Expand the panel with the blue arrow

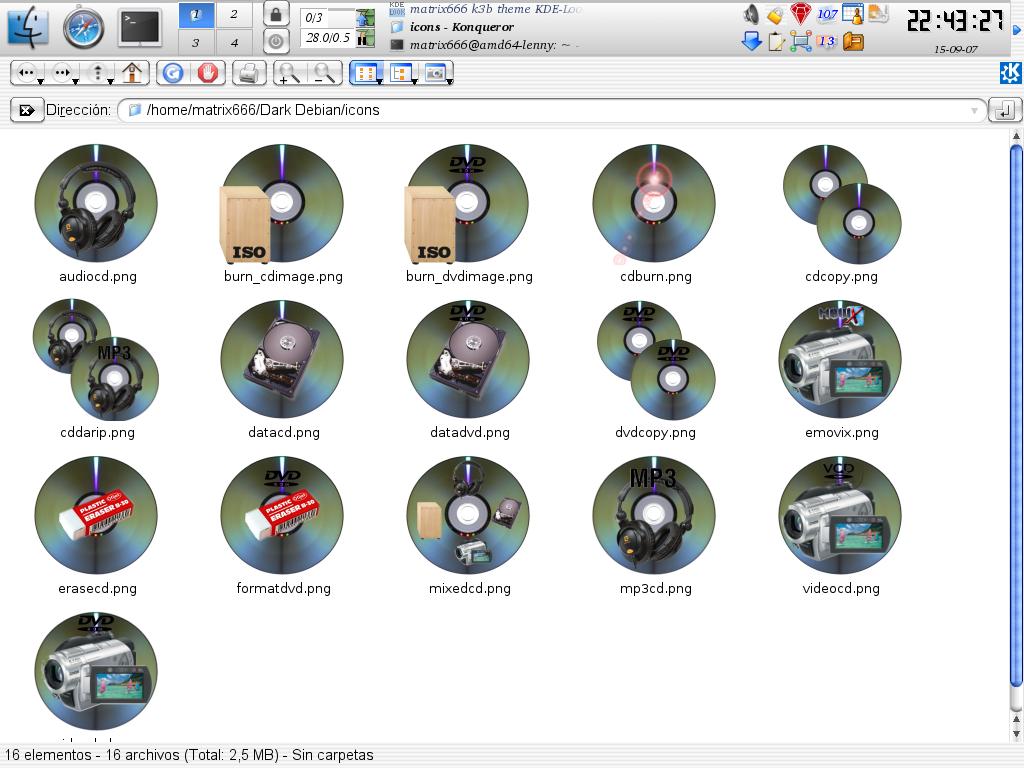tap(1017, 30)
